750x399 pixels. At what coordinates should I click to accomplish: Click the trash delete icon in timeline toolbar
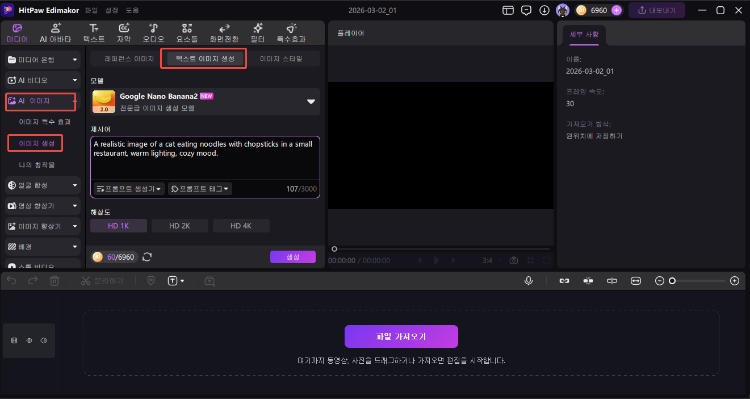[x=55, y=281]
